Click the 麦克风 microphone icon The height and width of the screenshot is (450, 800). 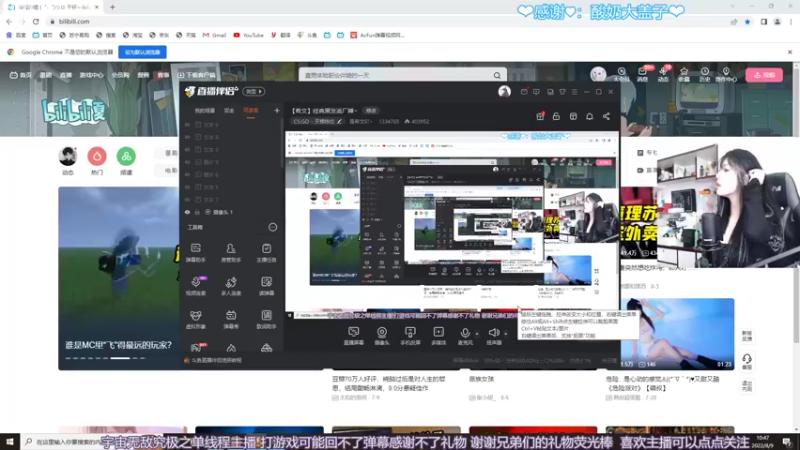pyautogui.click(x=465, y=333)
